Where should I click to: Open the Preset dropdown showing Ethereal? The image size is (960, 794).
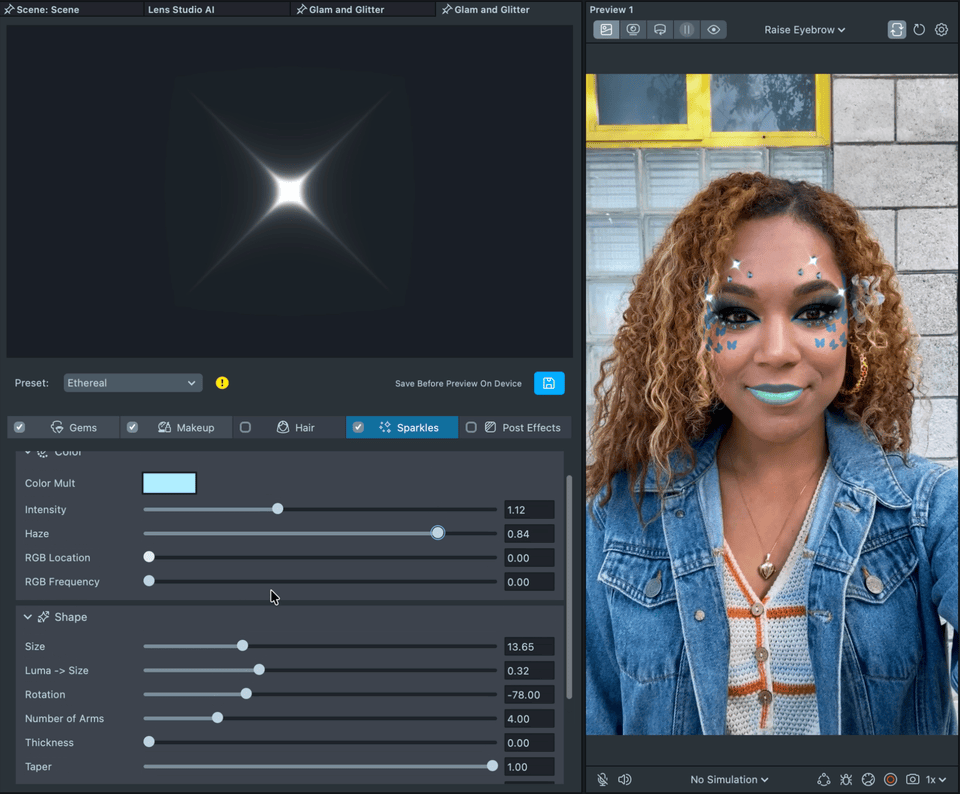132,383
